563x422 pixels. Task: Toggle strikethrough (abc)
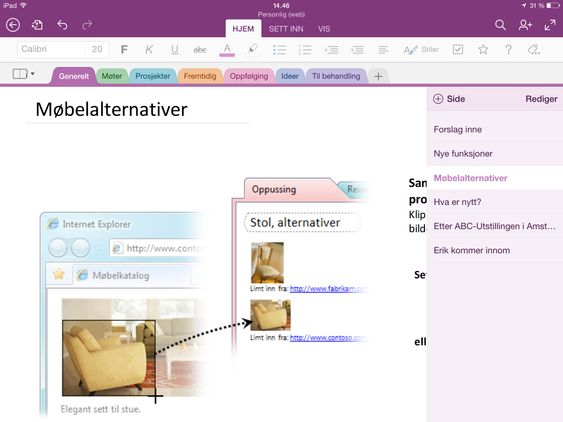click(200, 50)
